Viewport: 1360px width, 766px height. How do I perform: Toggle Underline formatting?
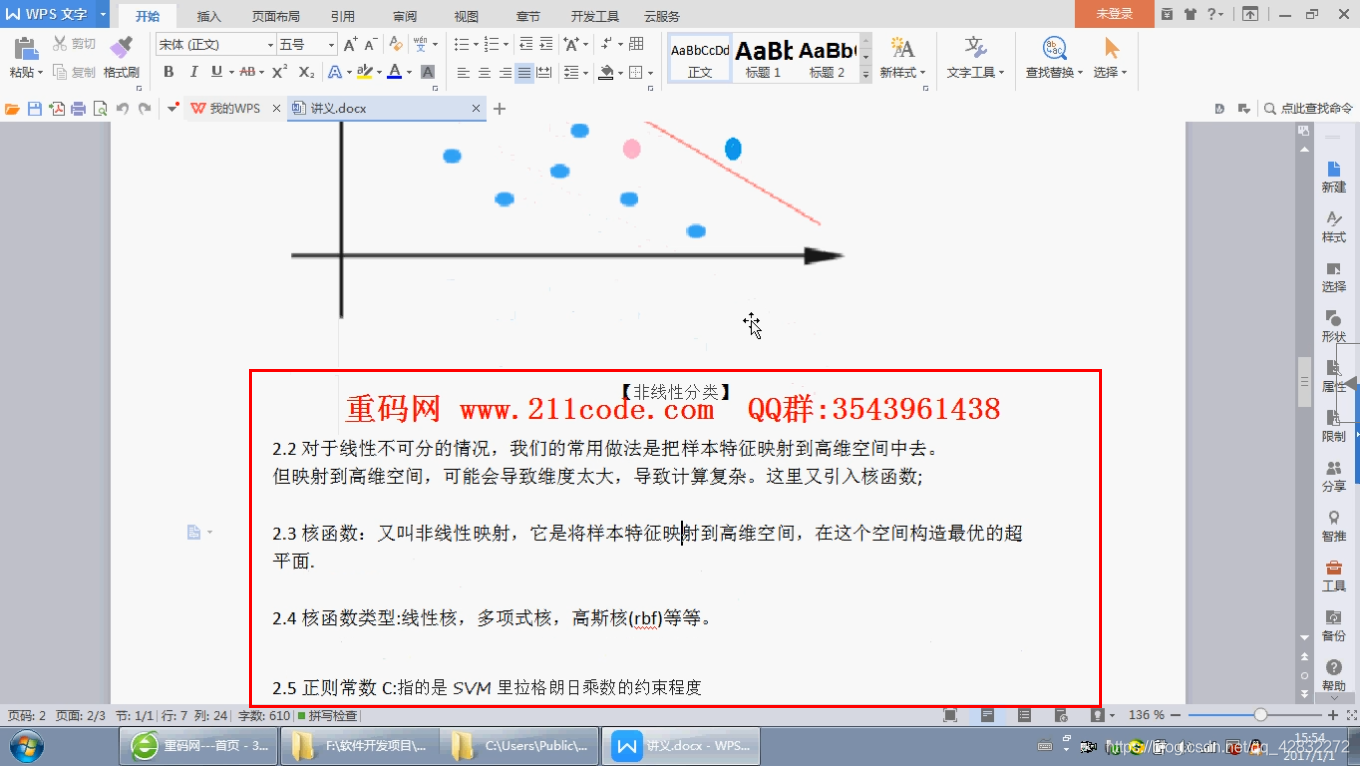(217, 72)
